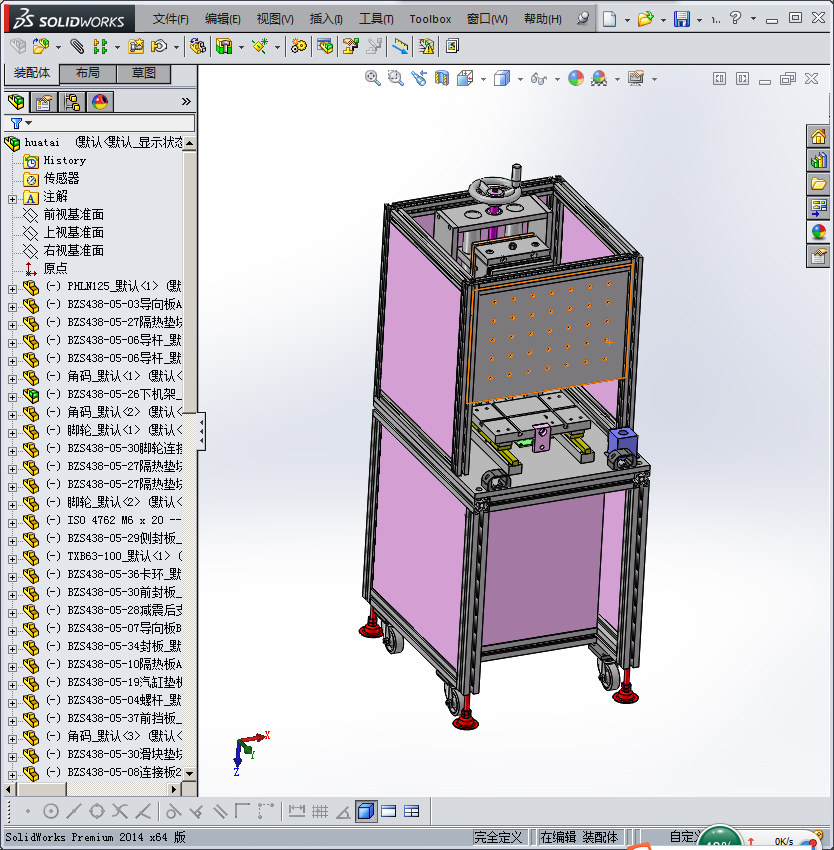This screenshot has height=850, width=834.
Task: Click the 在编辑 装配体 status text
Action: point(579,837)
